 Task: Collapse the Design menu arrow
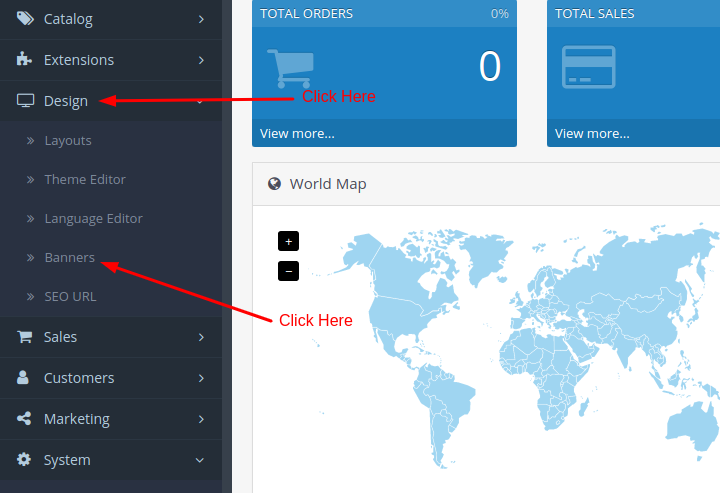pyautogui.click(x=200, y=101)
